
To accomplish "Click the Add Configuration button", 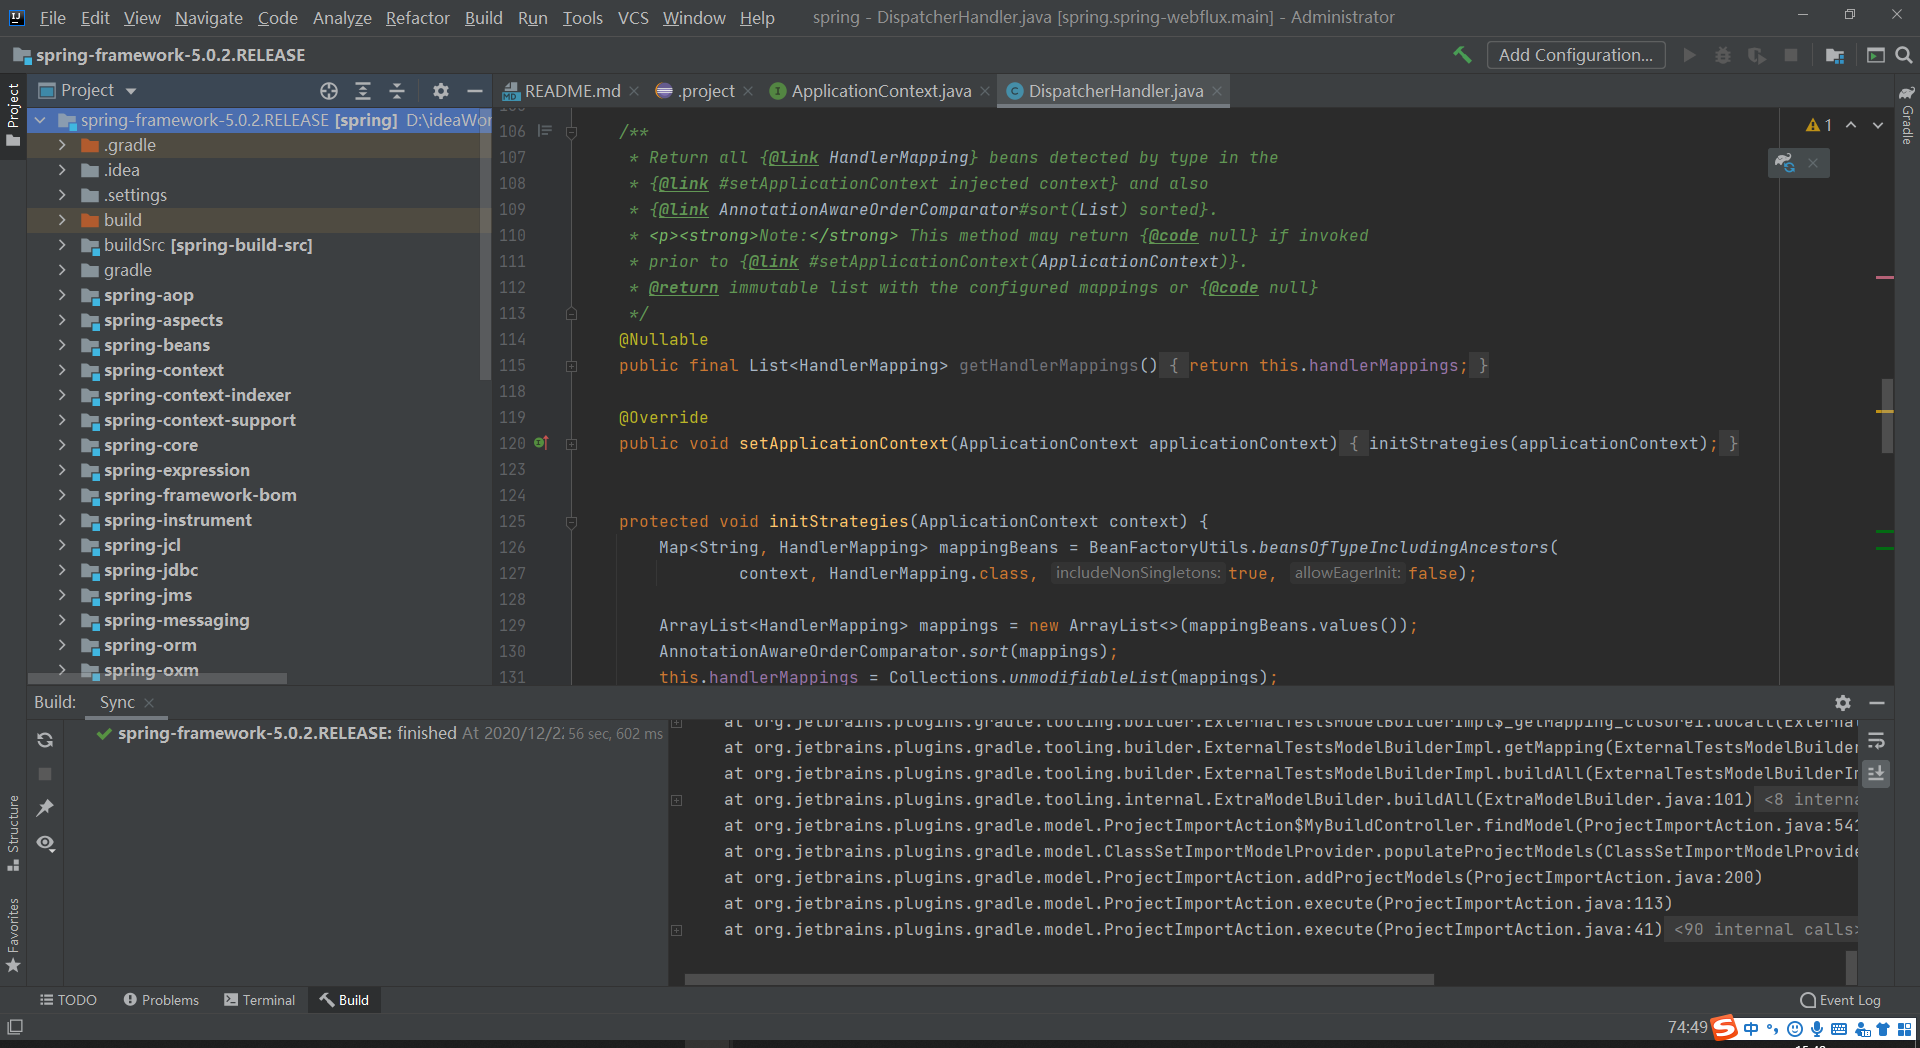I will (1576, 55).
